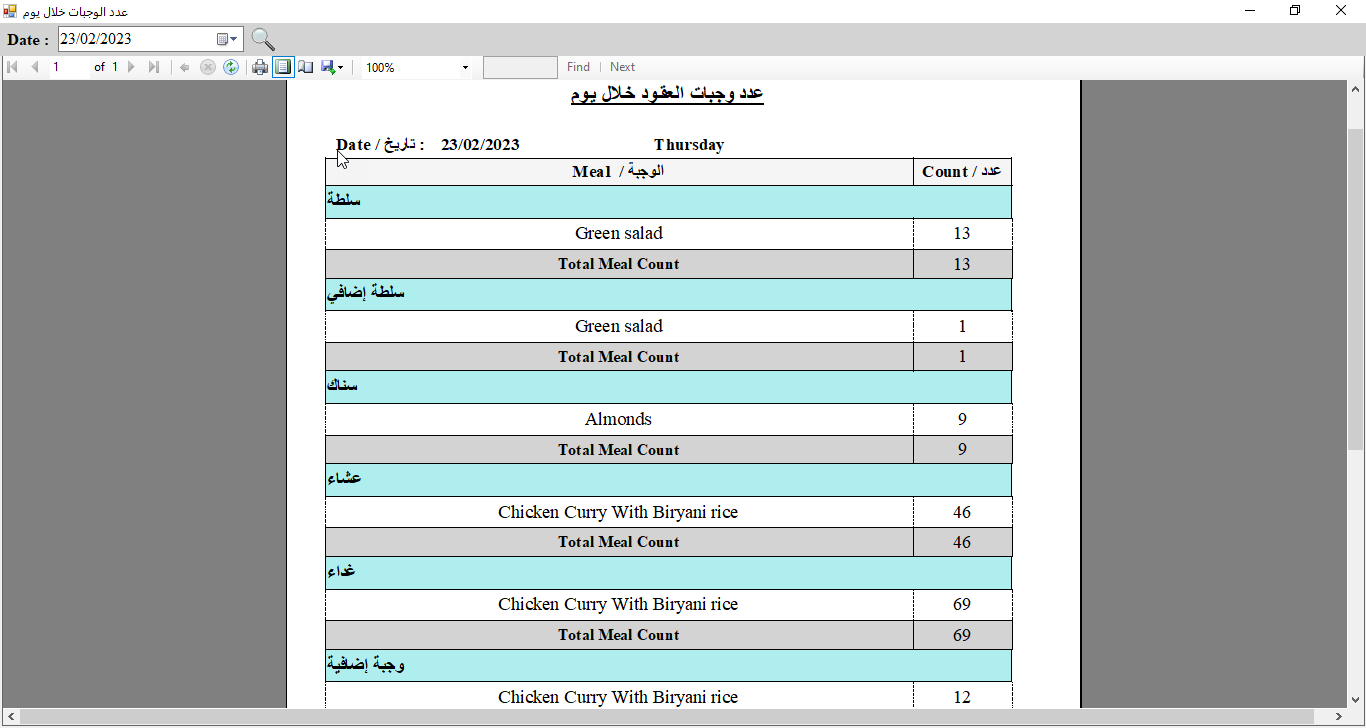Go to the next report page
This screenshot has height=728, width=1366.
[131, 67]
